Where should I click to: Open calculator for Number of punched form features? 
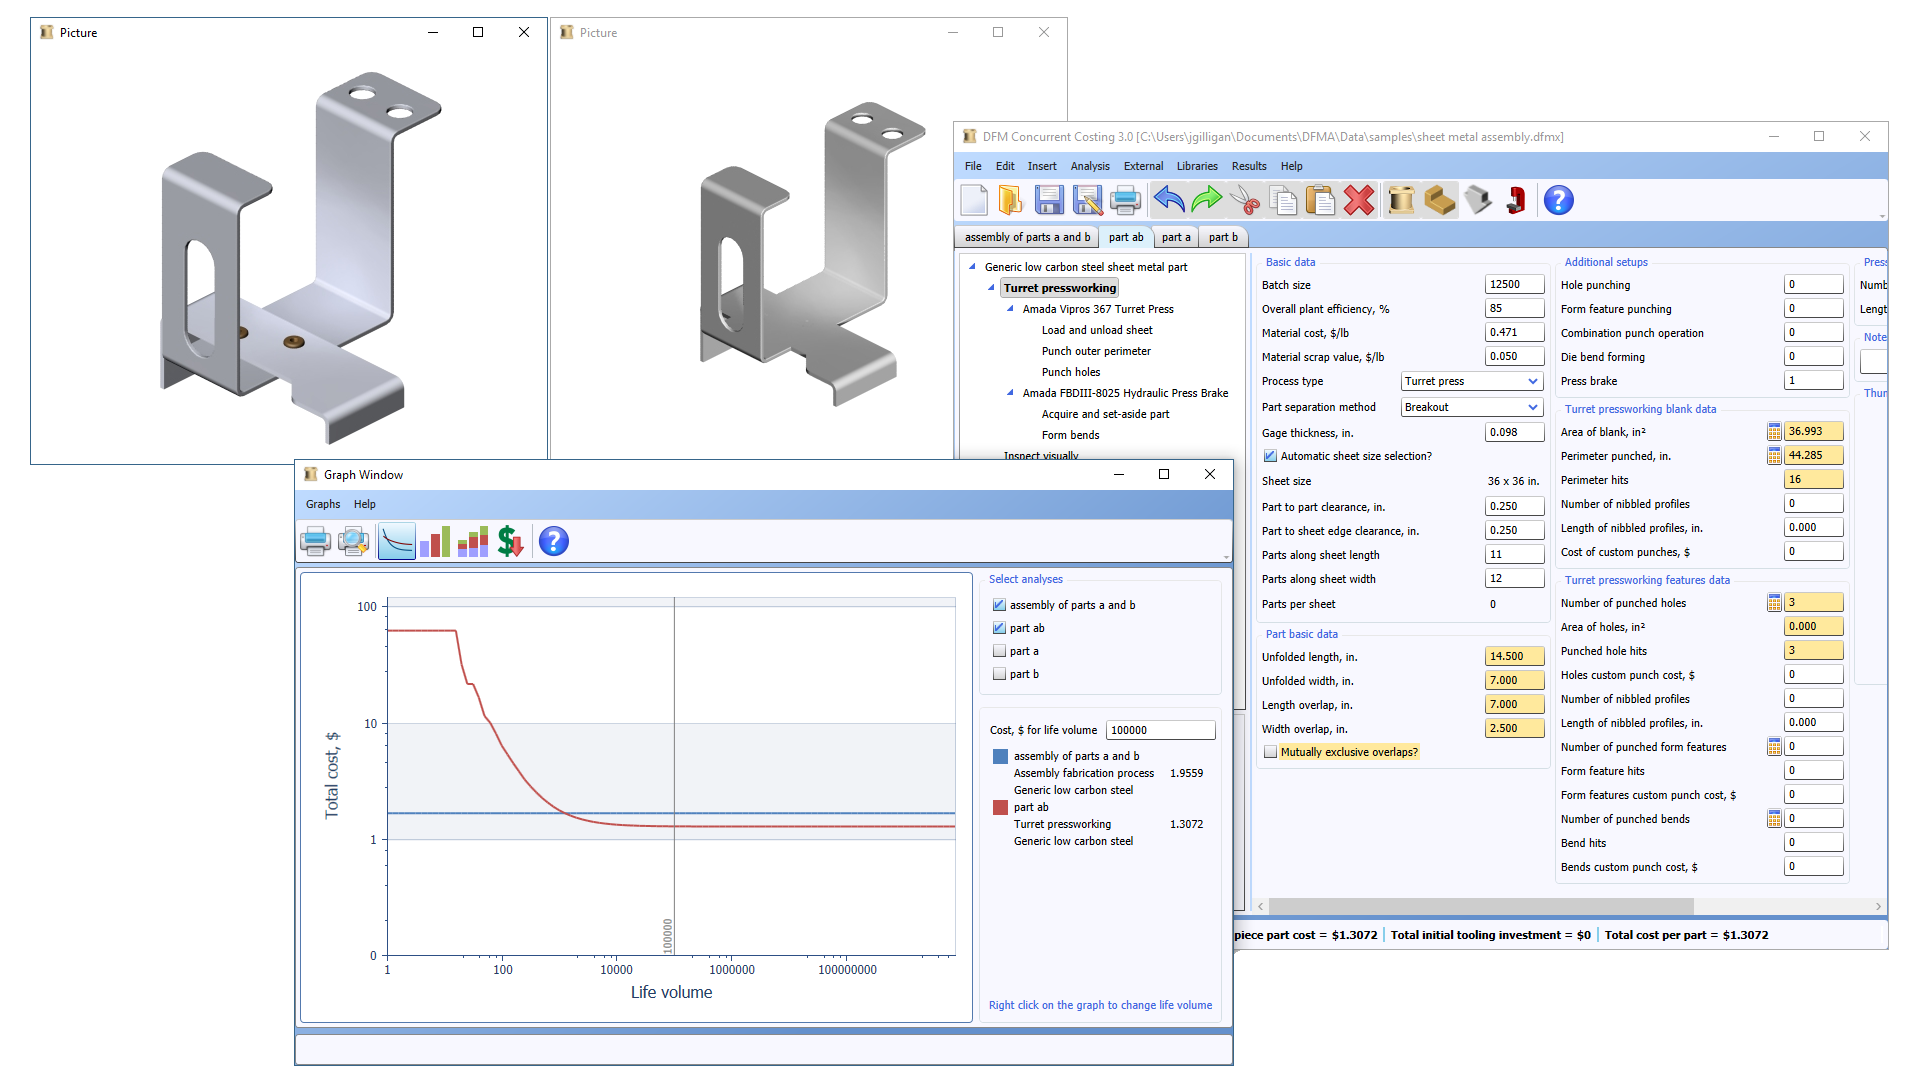(1774, 747)
